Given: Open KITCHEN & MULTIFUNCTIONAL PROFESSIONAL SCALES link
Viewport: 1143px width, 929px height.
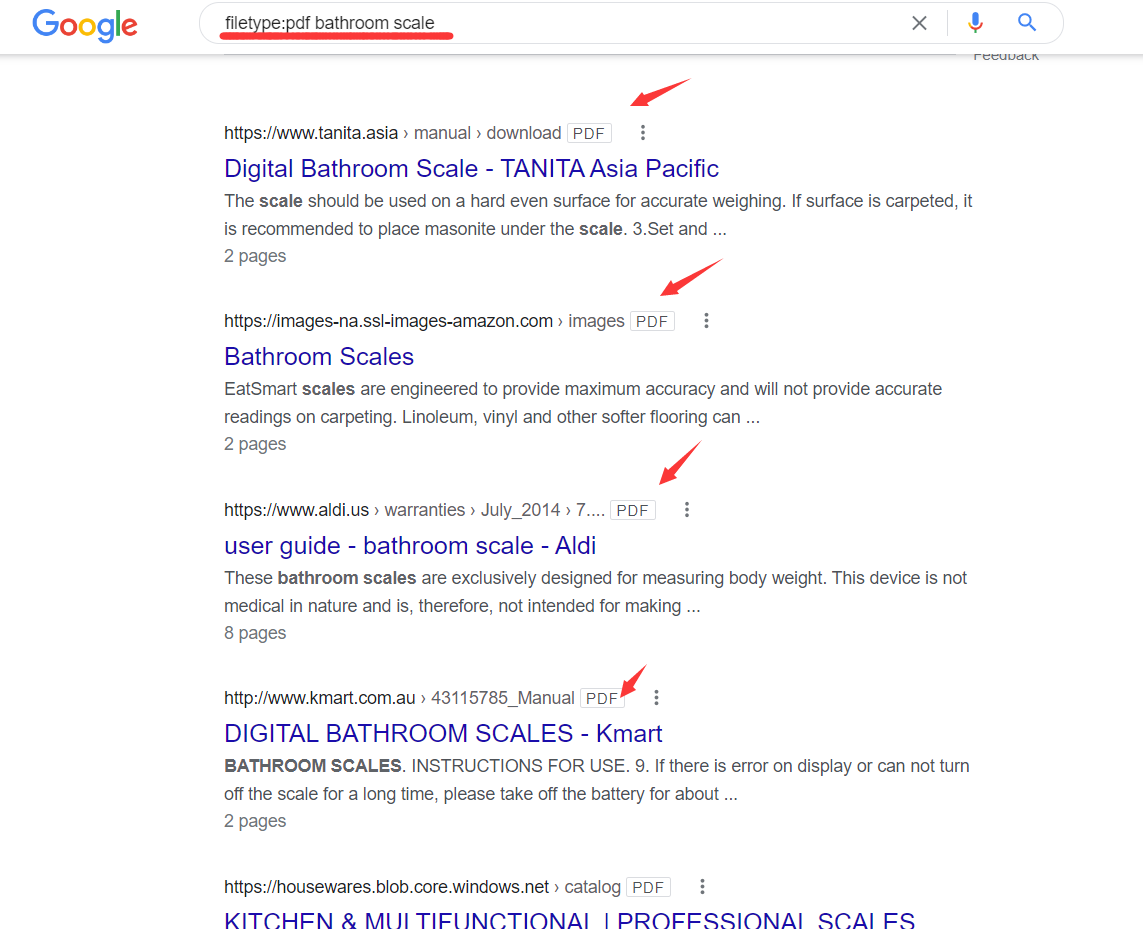Looking at the screenshot, I should [x=569, y=920].
